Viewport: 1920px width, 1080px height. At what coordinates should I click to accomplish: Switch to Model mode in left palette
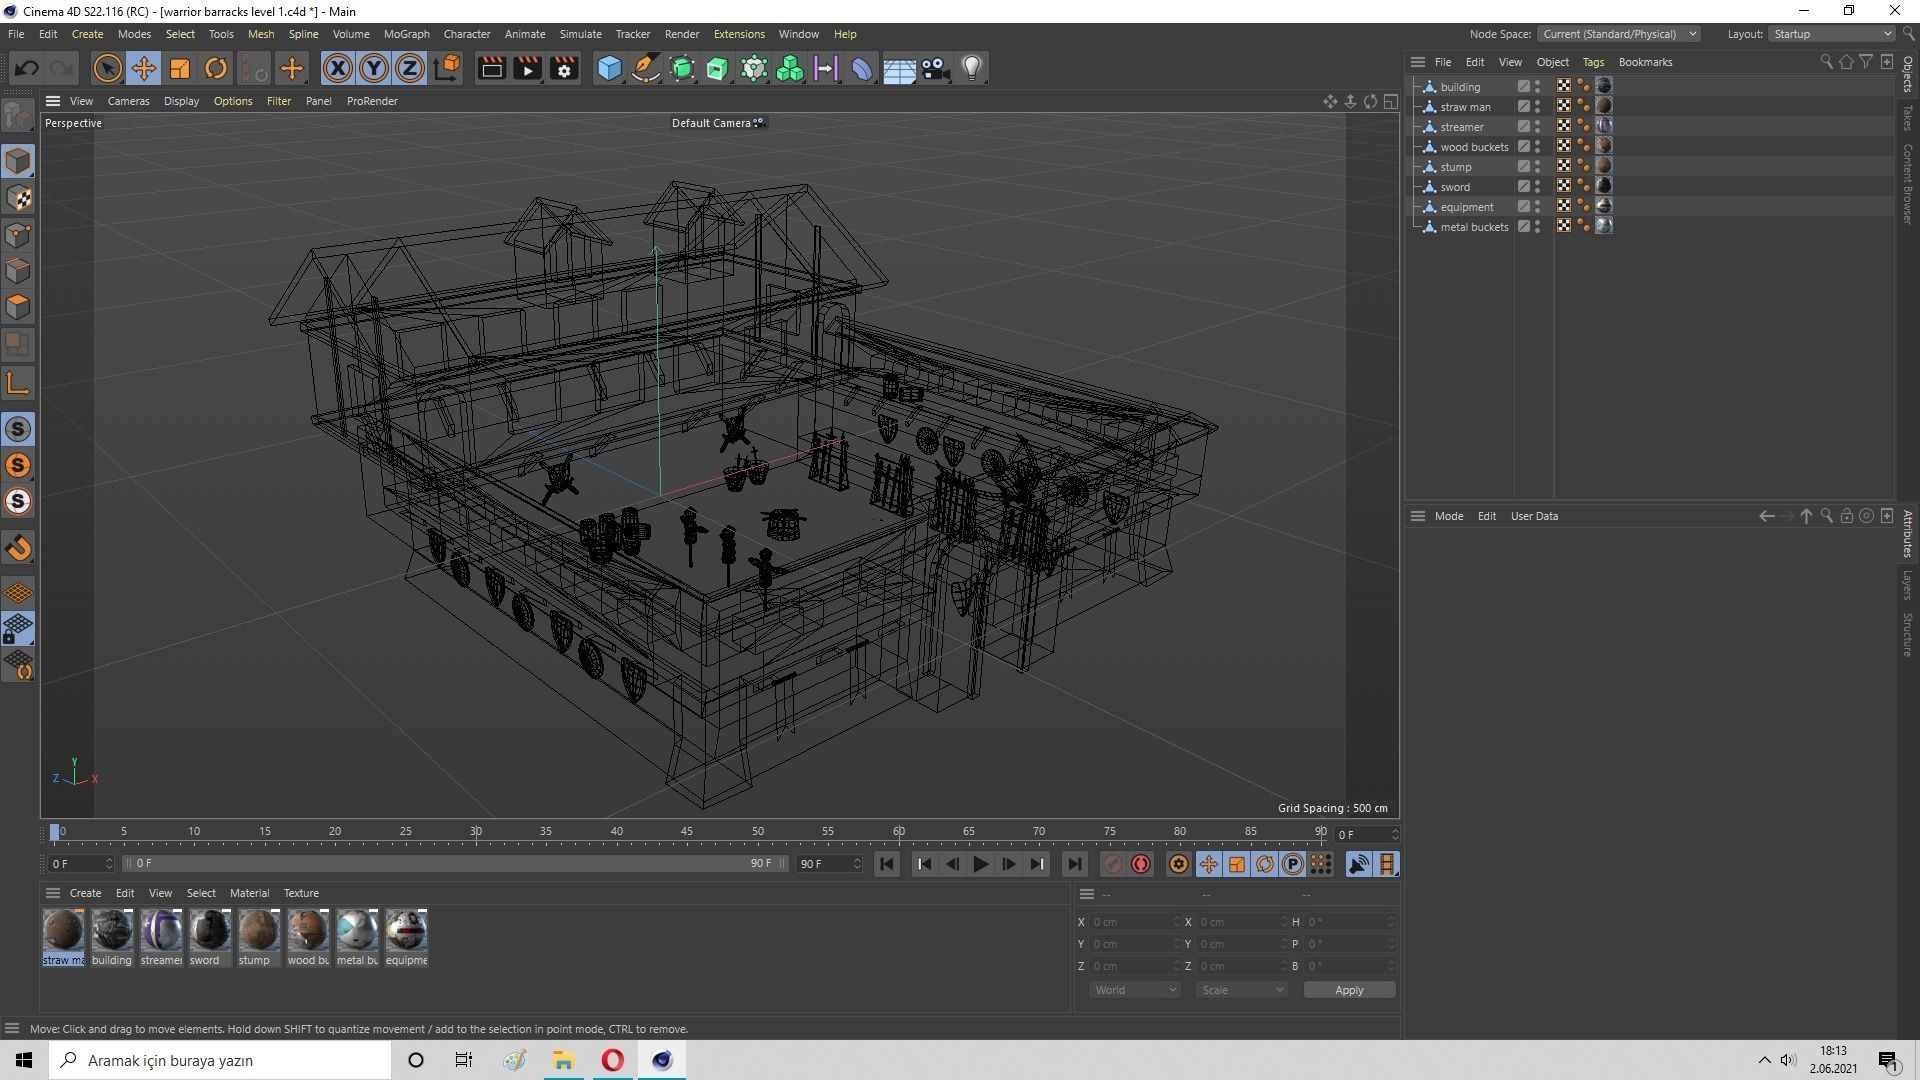[18, 161]
